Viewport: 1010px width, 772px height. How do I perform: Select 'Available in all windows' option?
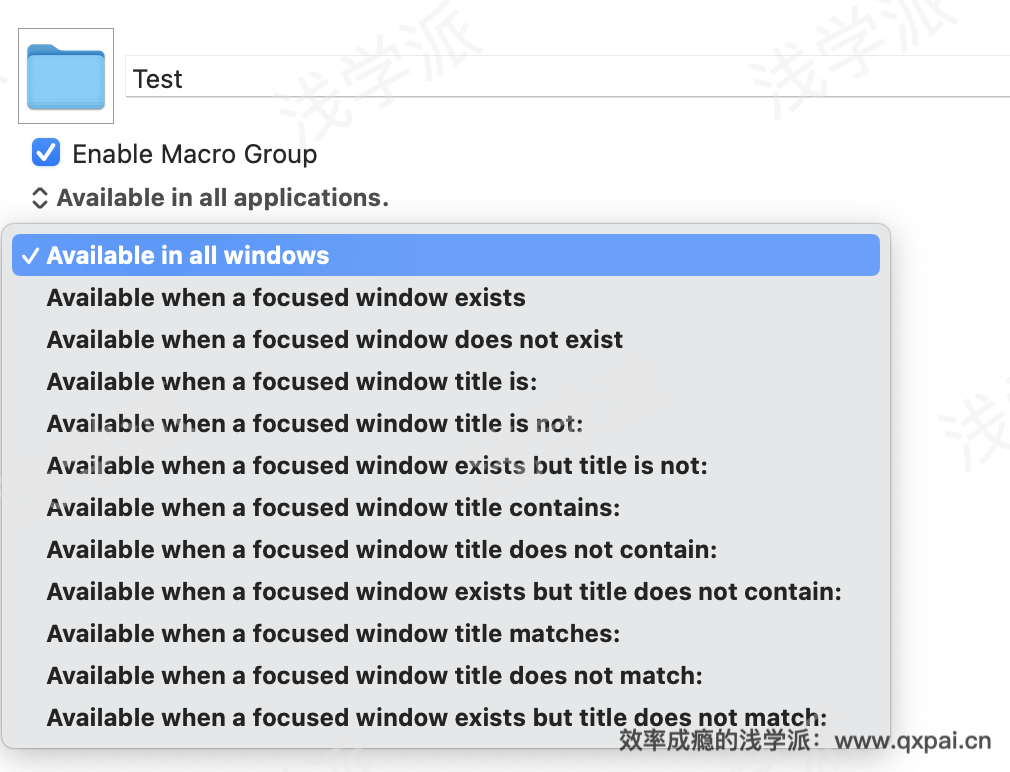point(188,255)
